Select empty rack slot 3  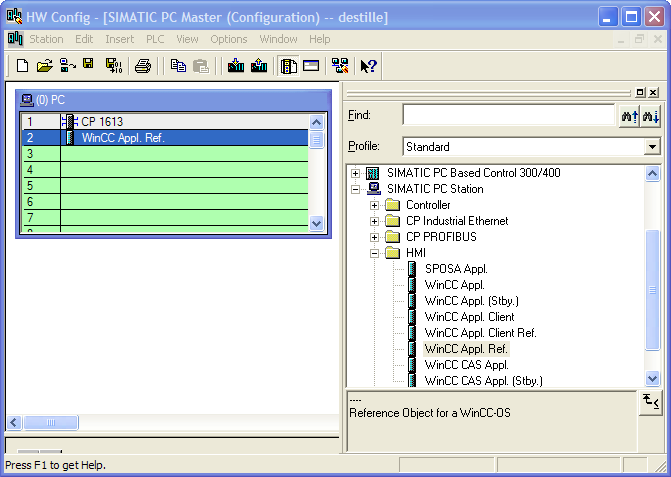pos(165,154)
